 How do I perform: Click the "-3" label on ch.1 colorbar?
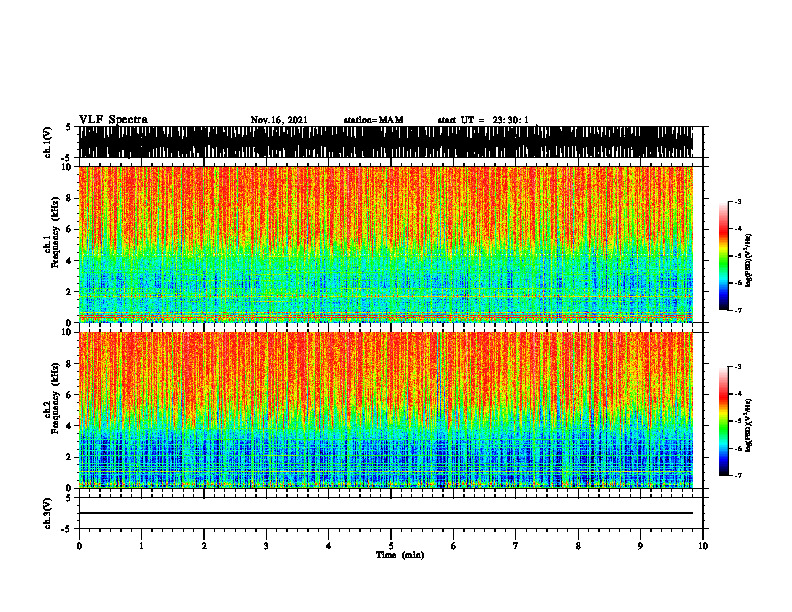tap(738, 202)
